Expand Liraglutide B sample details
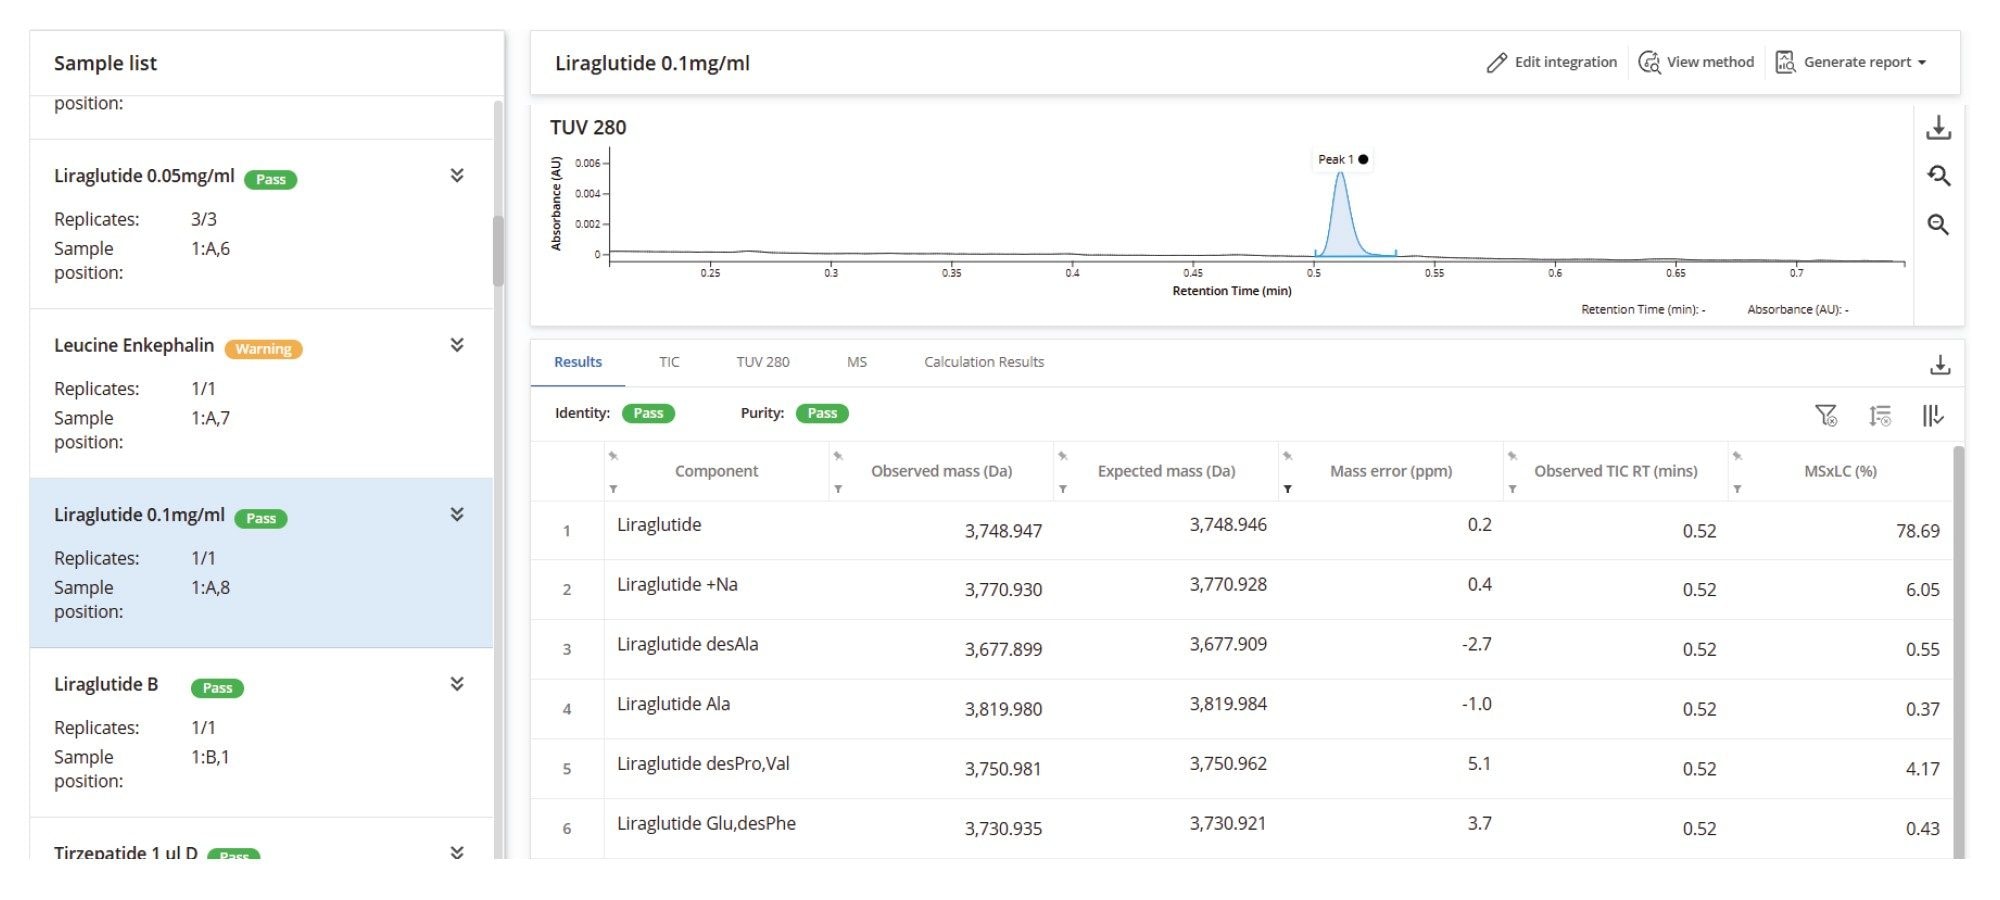Screen dimensions: 2000x900 pyautogui.click(x=458, y=684)
